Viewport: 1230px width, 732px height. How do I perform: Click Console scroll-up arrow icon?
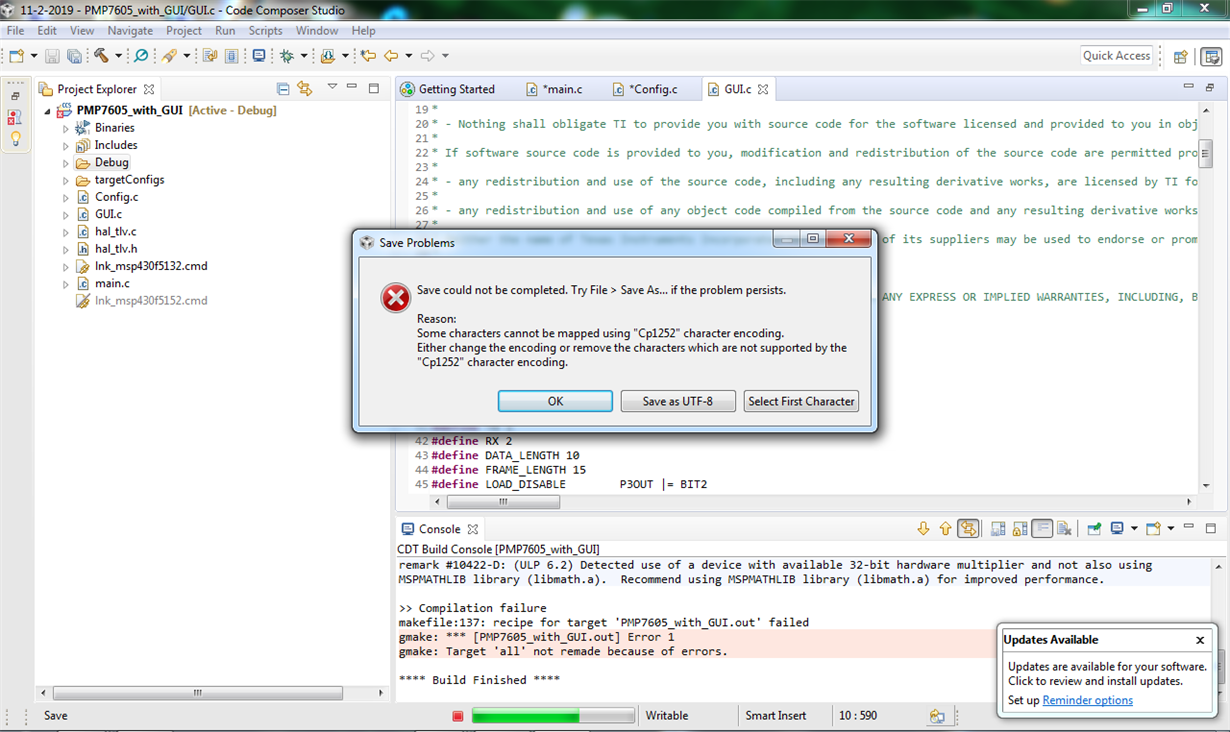(945, 529)
